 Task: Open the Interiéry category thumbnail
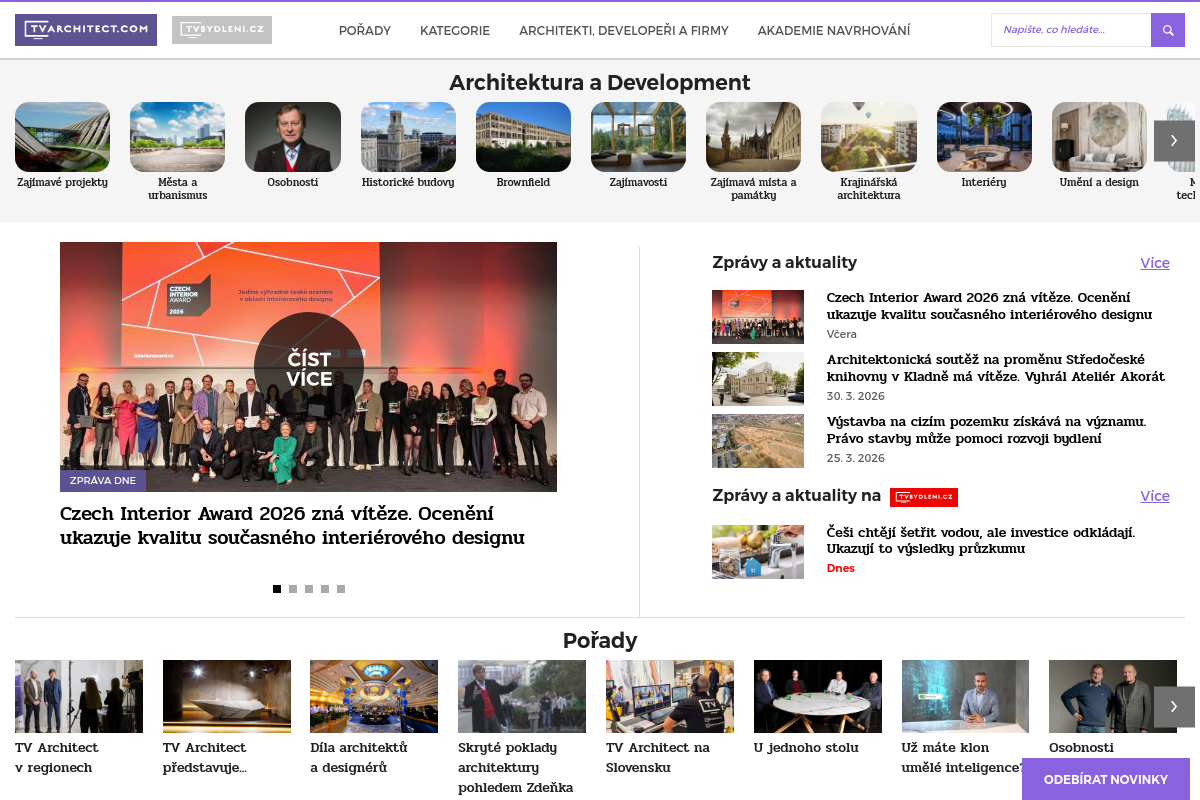pos(983,136)
